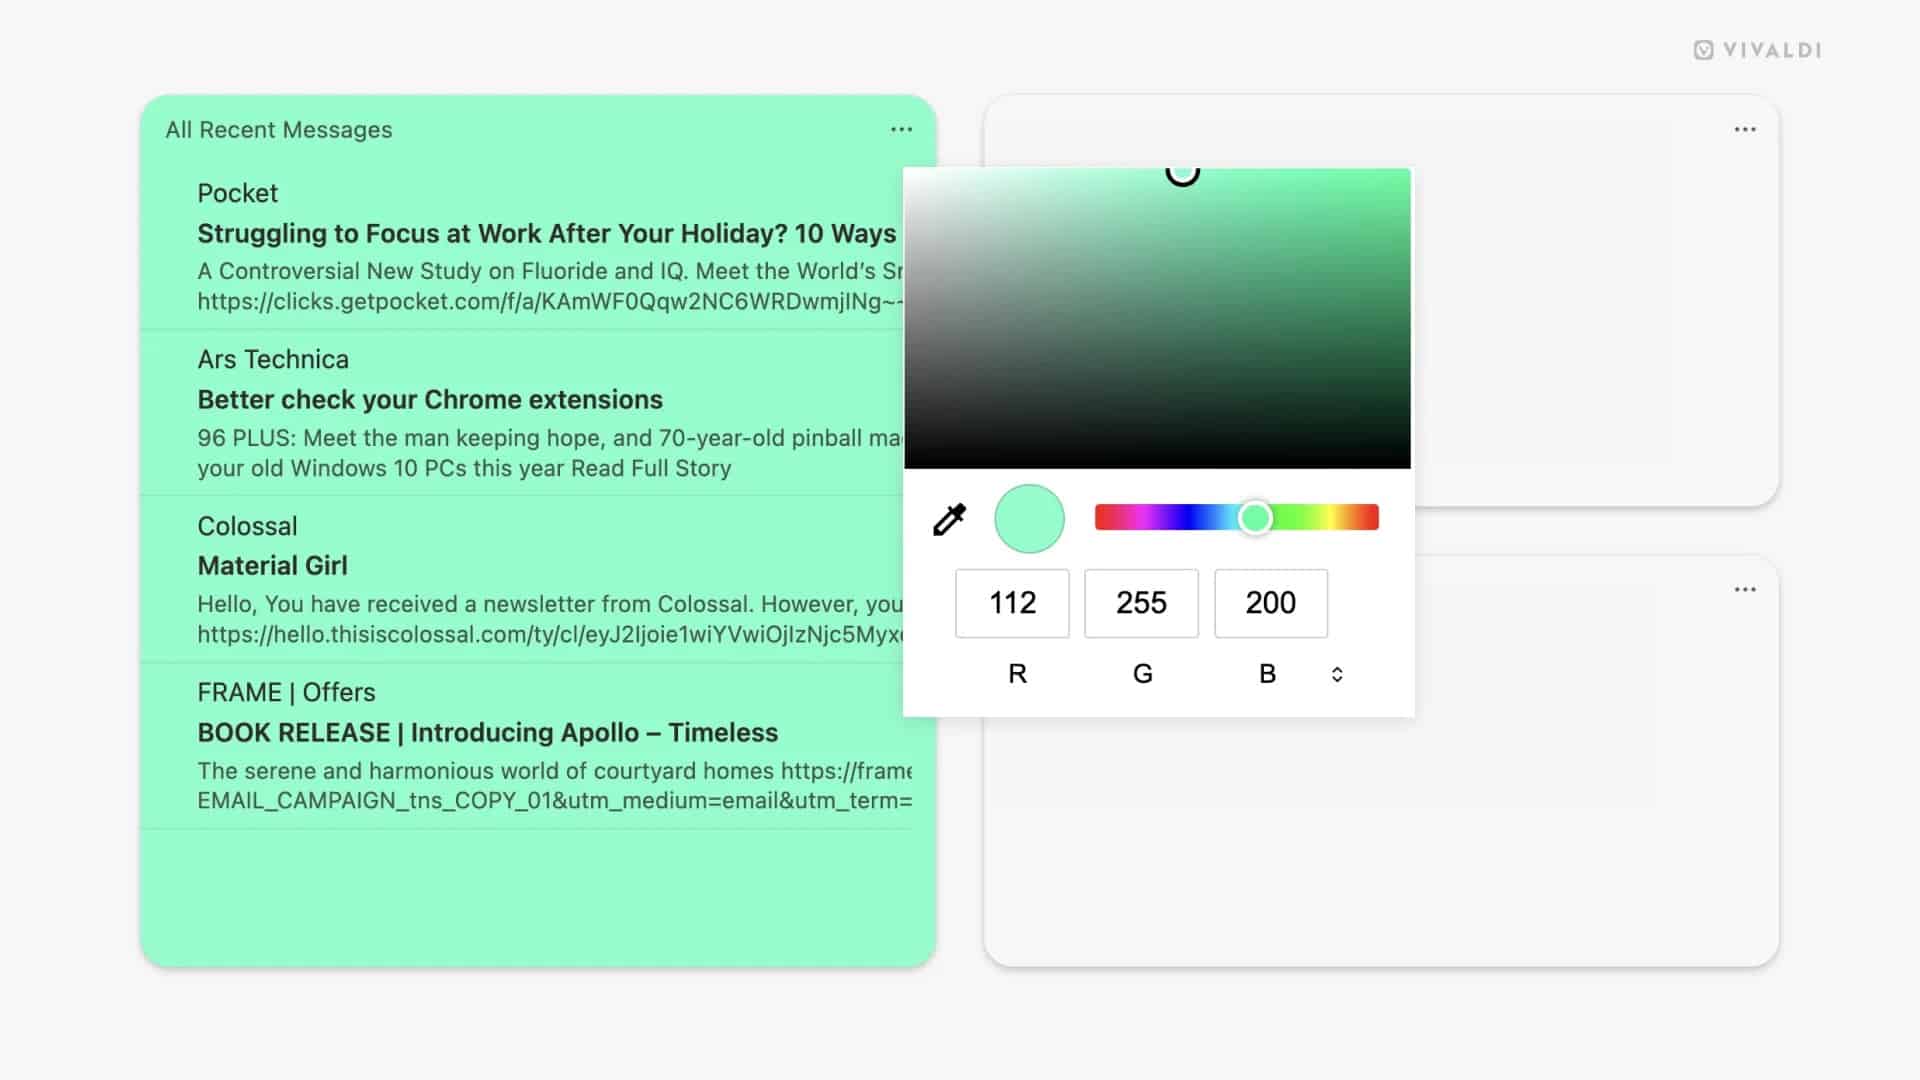Viewport: 1920px width, 1080px height.
Task: Click the green color preview swatch
Action: 1030,517
